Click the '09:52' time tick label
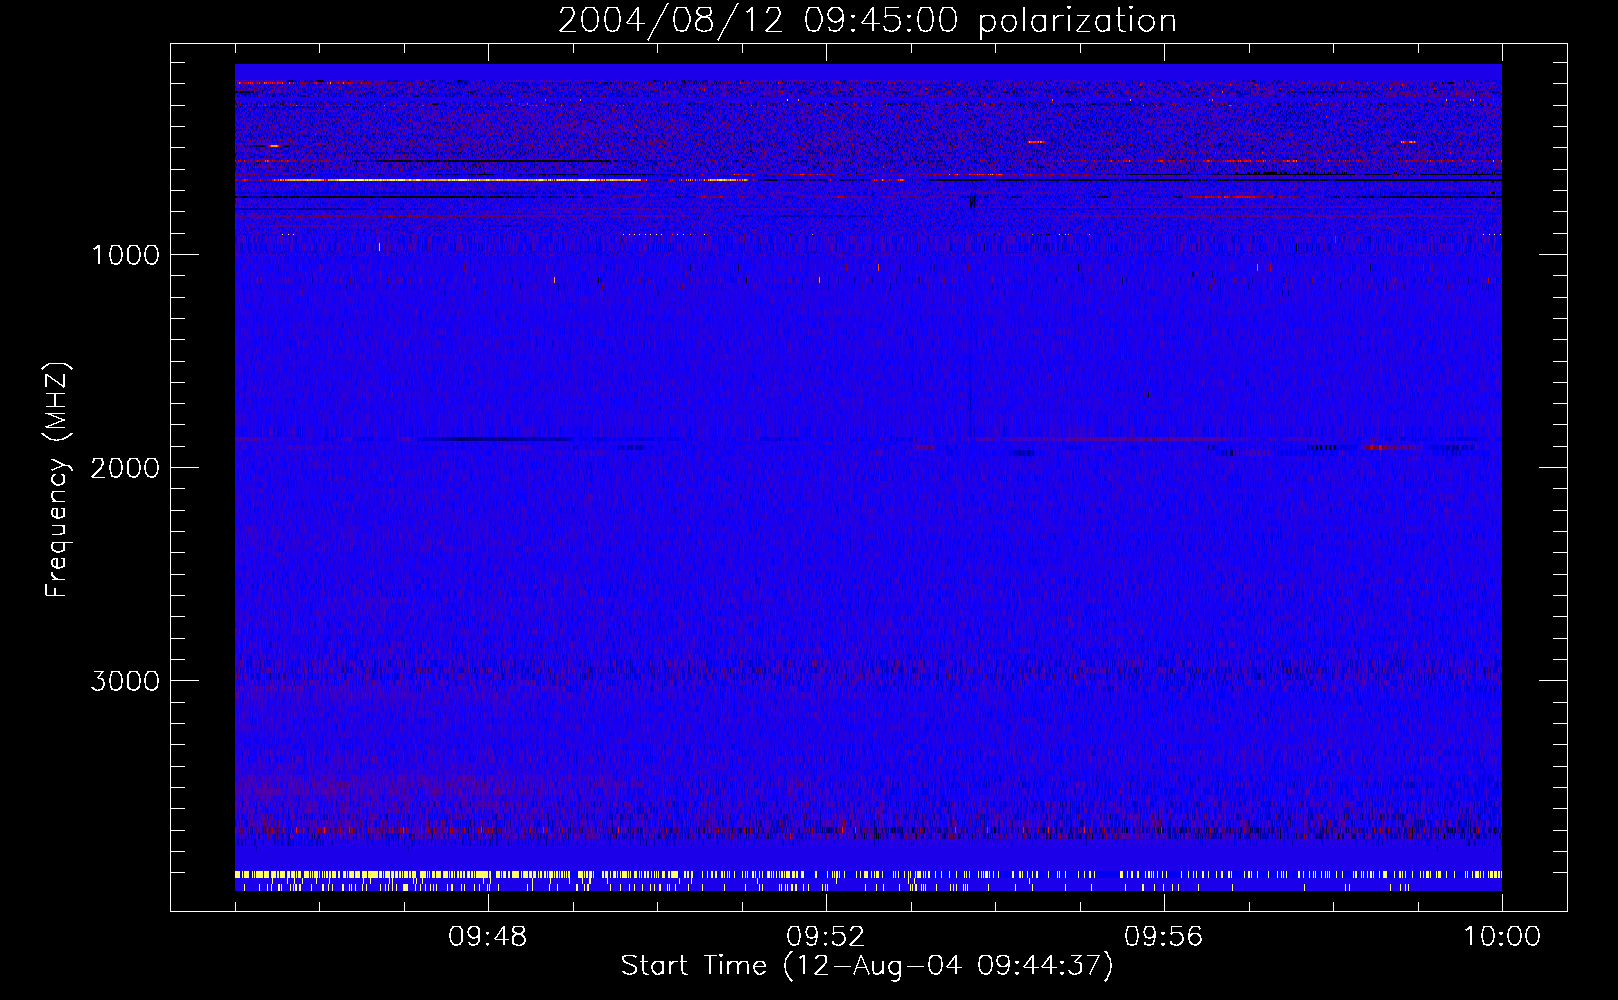The image size is (1618, 1000). 826,937
